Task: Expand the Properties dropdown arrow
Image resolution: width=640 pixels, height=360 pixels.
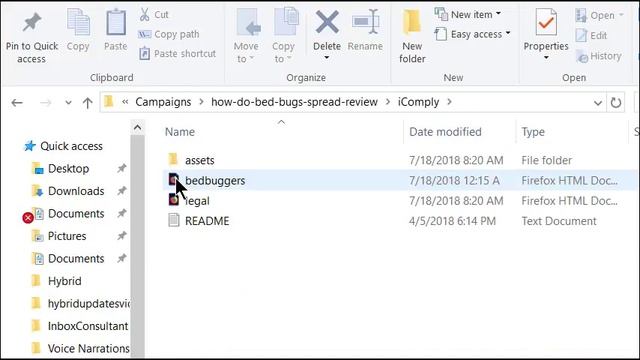Action: click(x=546, y=58)
